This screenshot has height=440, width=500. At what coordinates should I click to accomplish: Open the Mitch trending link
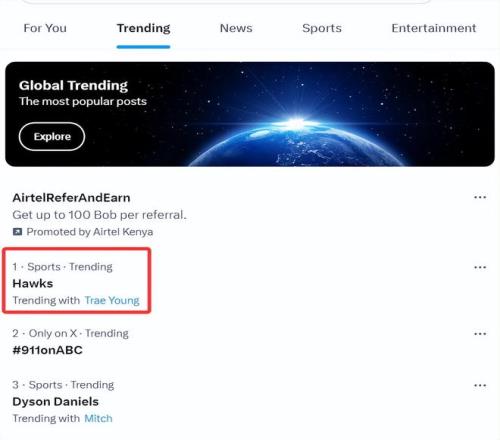[x=98, y=418]
